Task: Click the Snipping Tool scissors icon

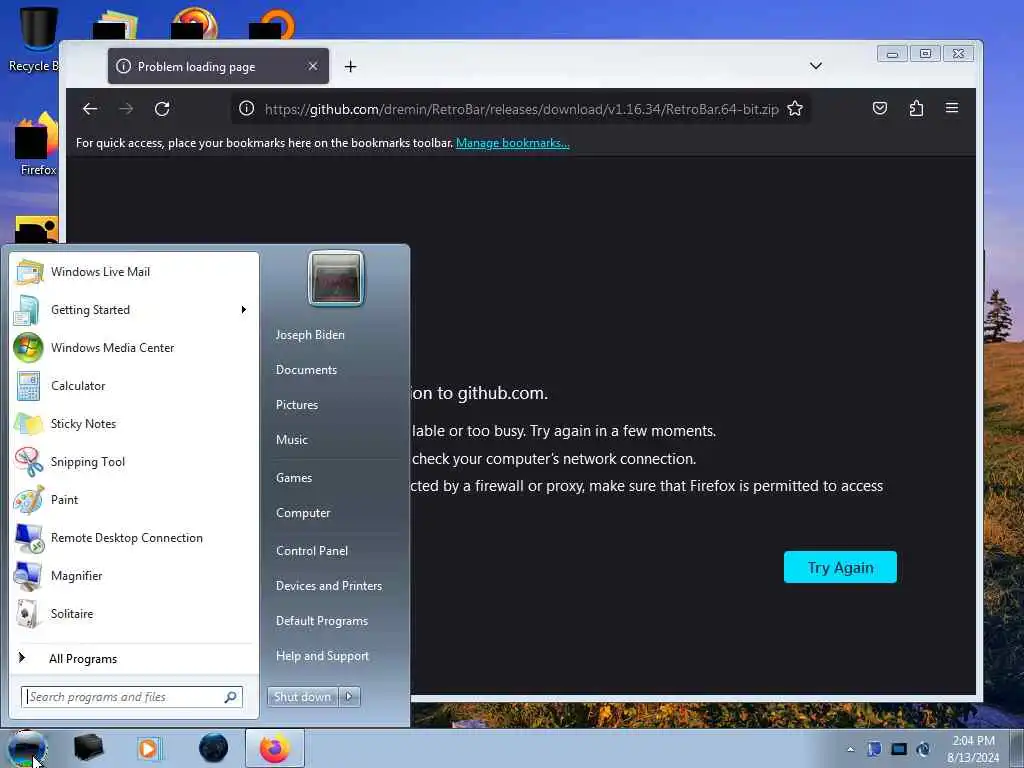Action: point(28,462)
